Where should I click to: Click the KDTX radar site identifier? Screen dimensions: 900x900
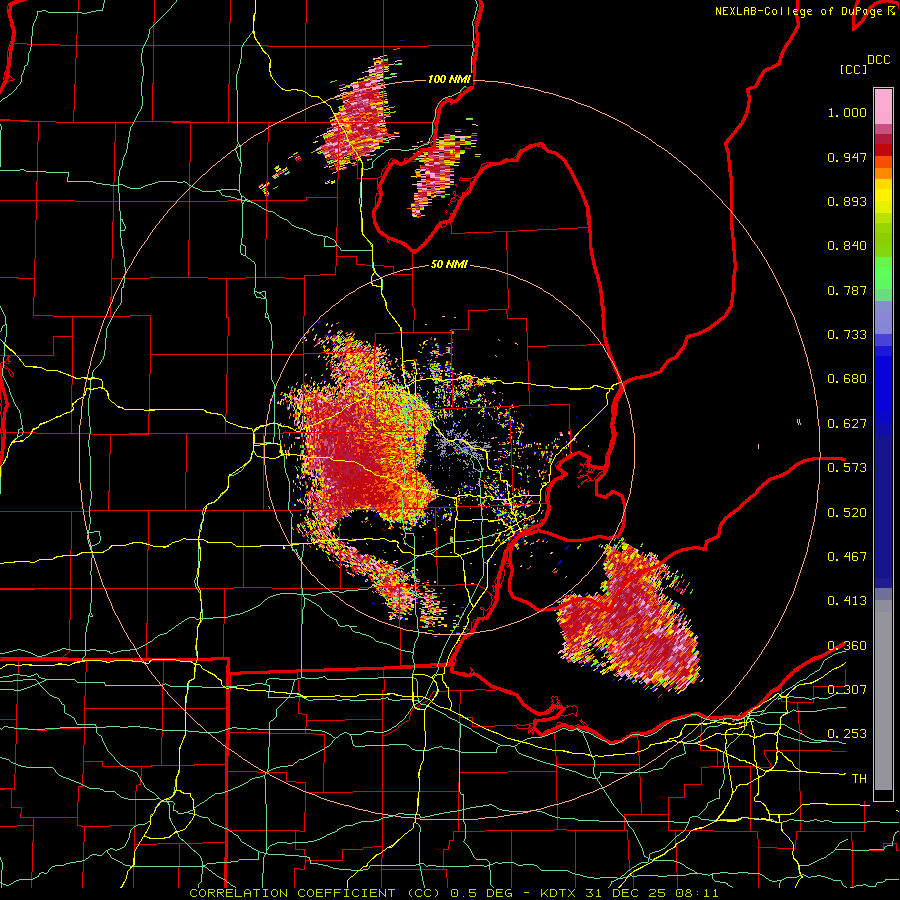coord(559,893)
